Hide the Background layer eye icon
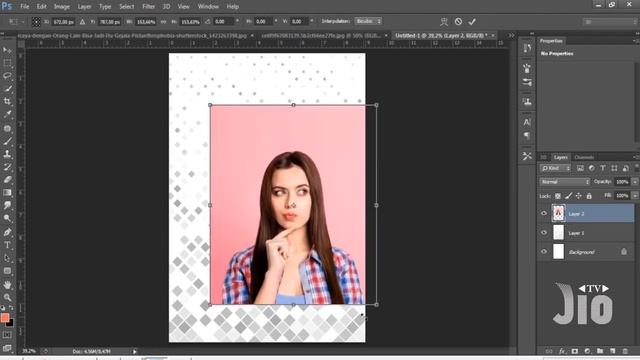Viewport: 640px width, 360px height. [544, 252]
